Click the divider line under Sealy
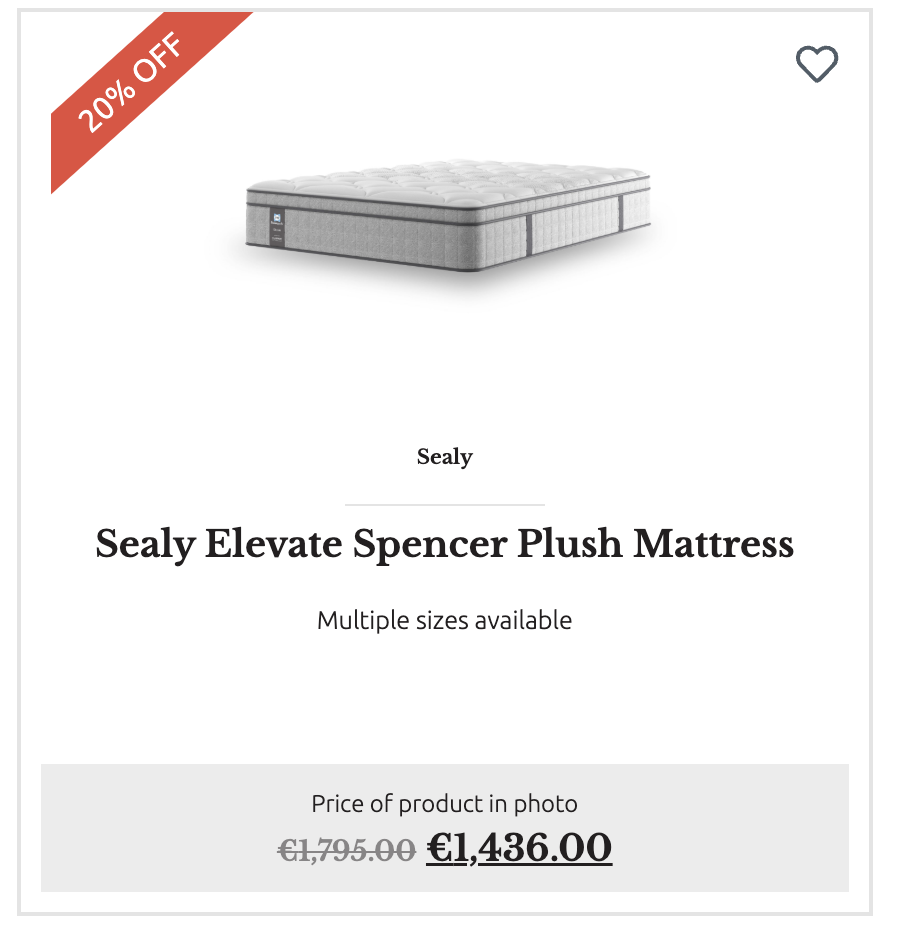This screenshot has width=898, height=930. 445,505
